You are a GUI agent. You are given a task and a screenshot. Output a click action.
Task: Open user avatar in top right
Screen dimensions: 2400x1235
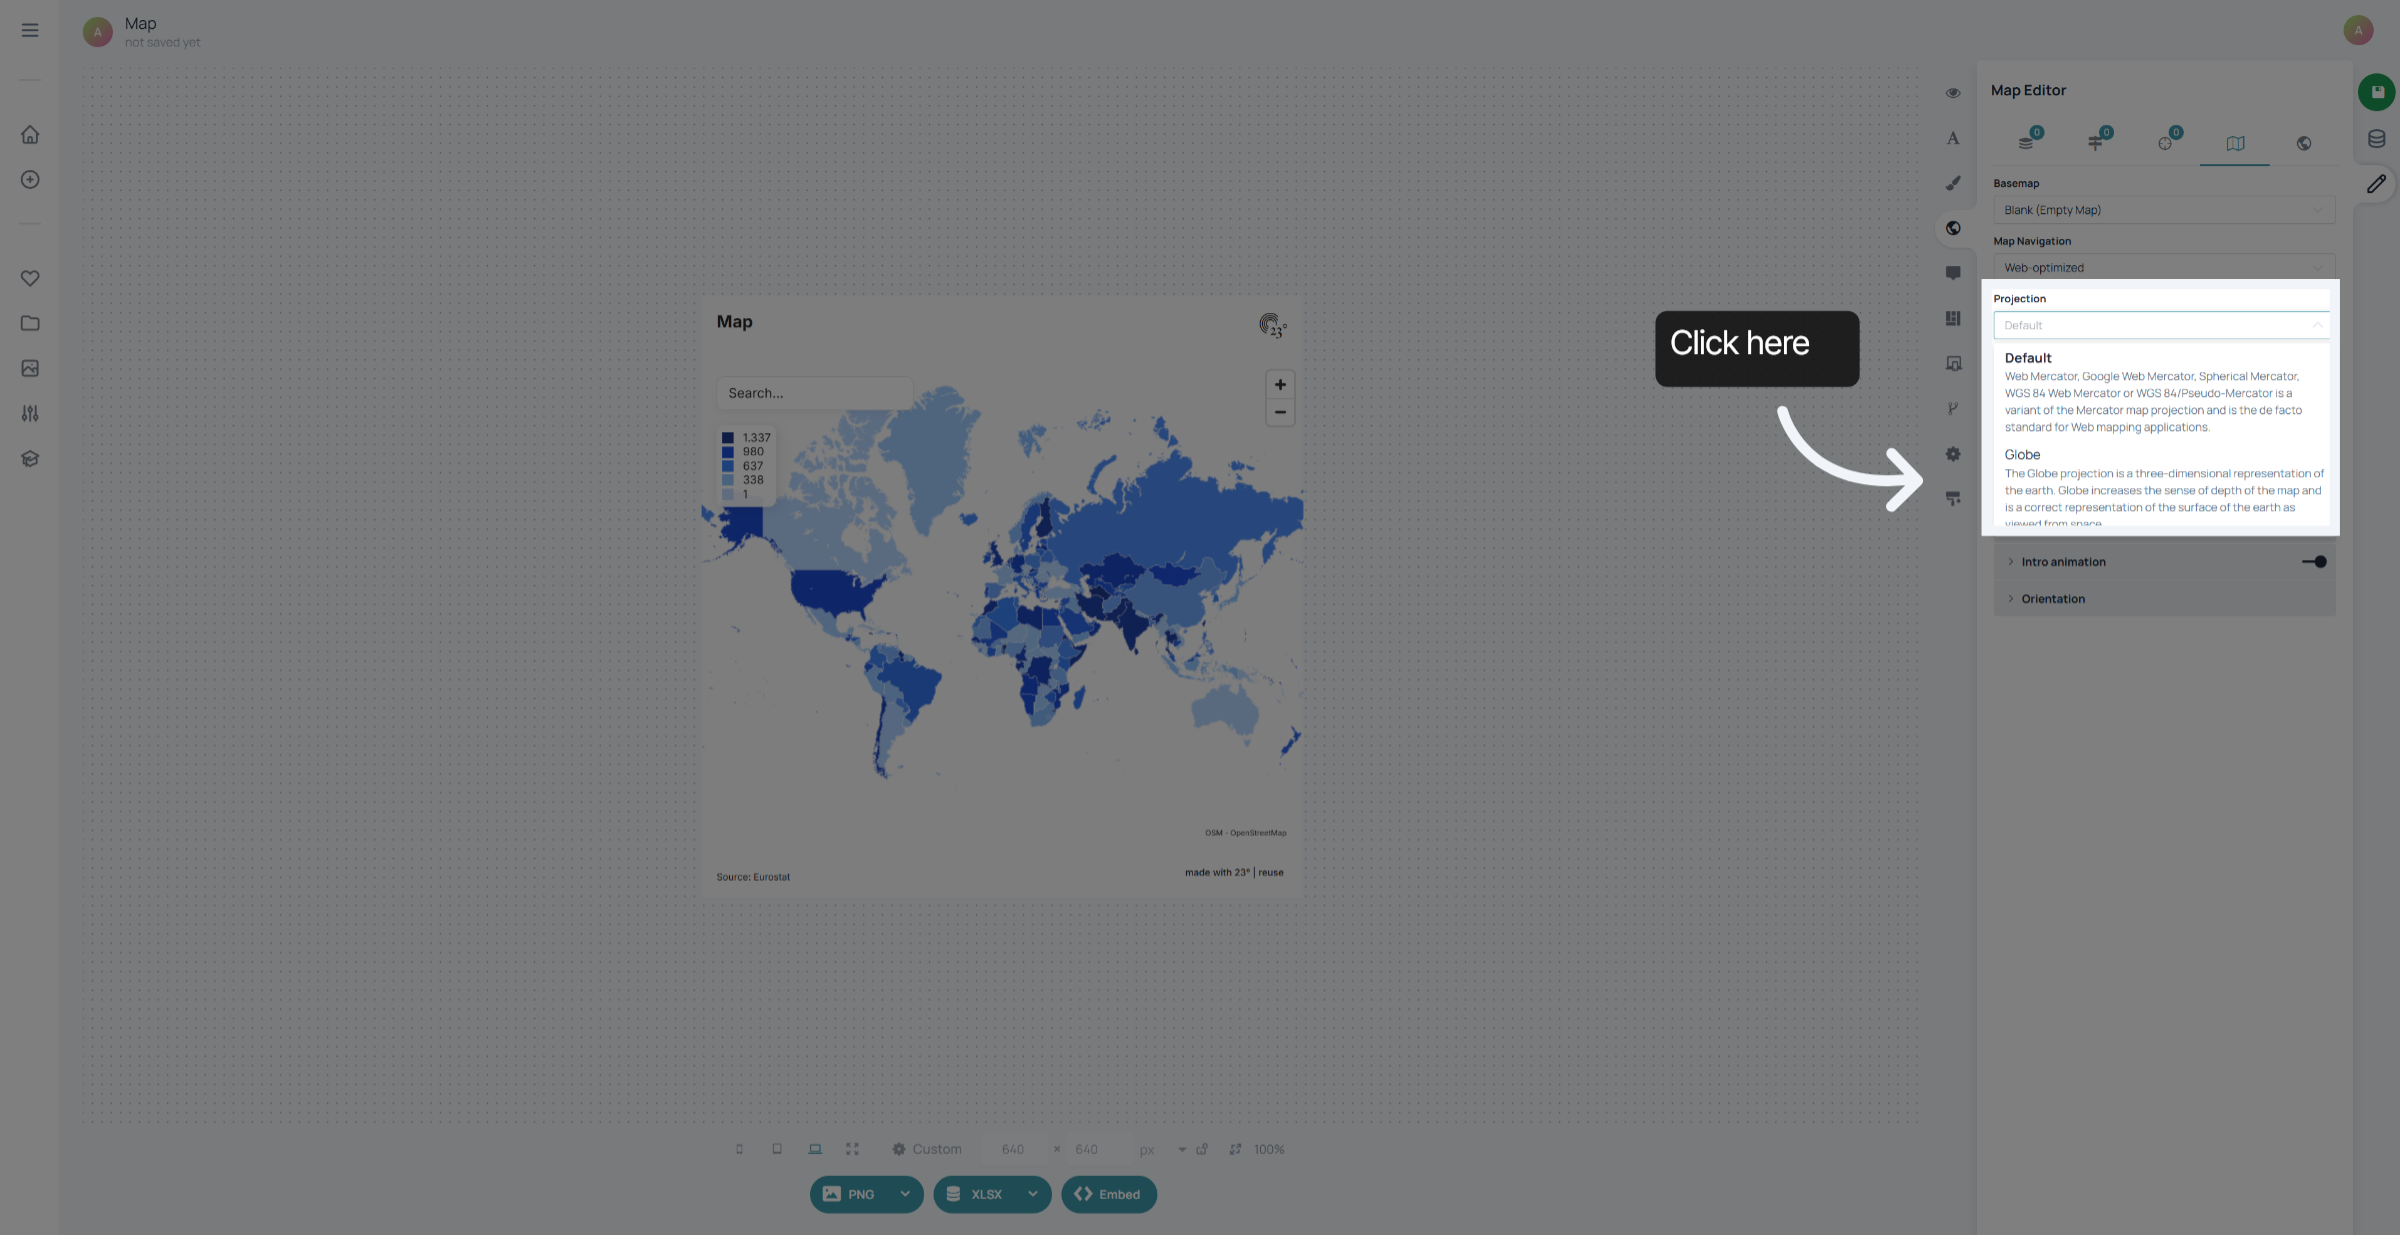tap(2358, 30)
